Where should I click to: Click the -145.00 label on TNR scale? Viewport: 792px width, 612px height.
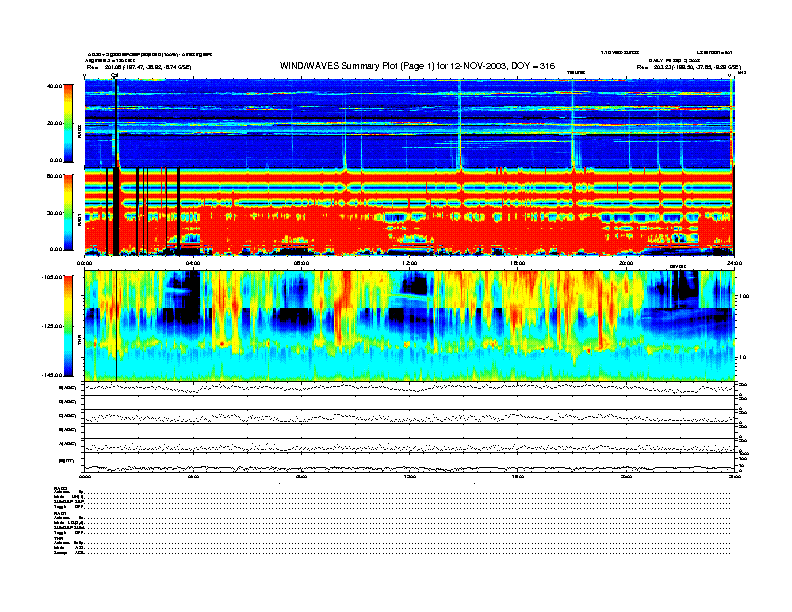pyautogui.click(x=53, y=375)
